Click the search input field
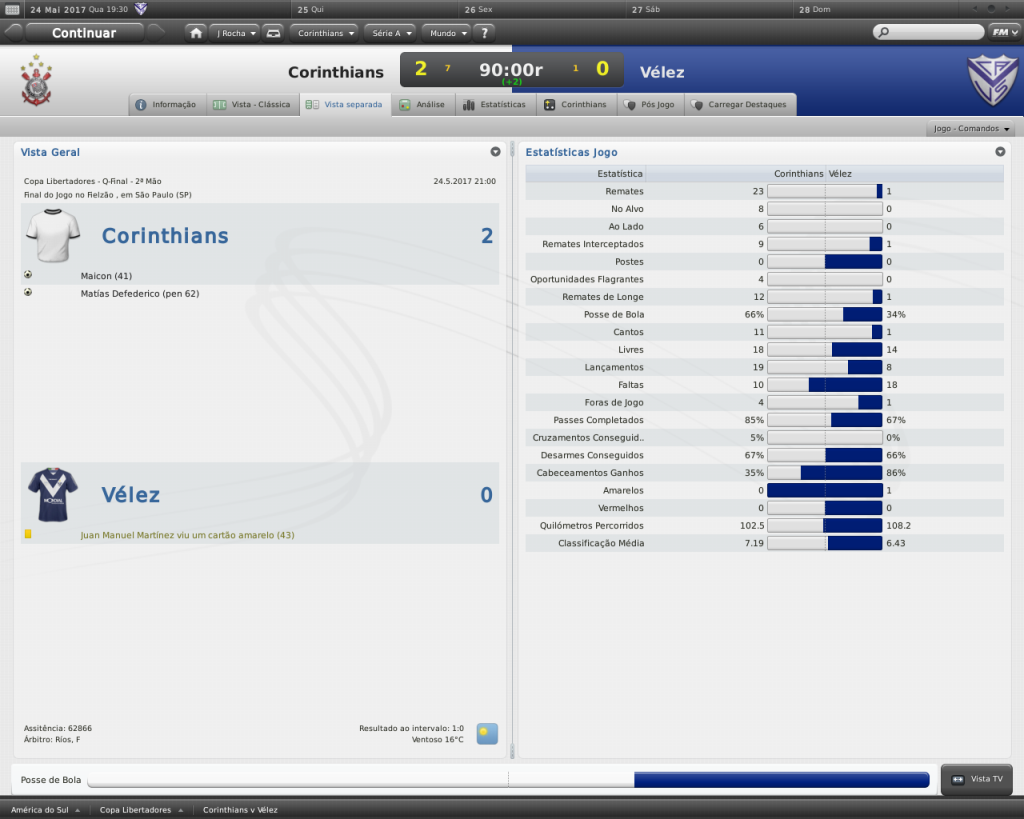Image resolution: width=1024 pixels, height=819 pixels. 929,32
